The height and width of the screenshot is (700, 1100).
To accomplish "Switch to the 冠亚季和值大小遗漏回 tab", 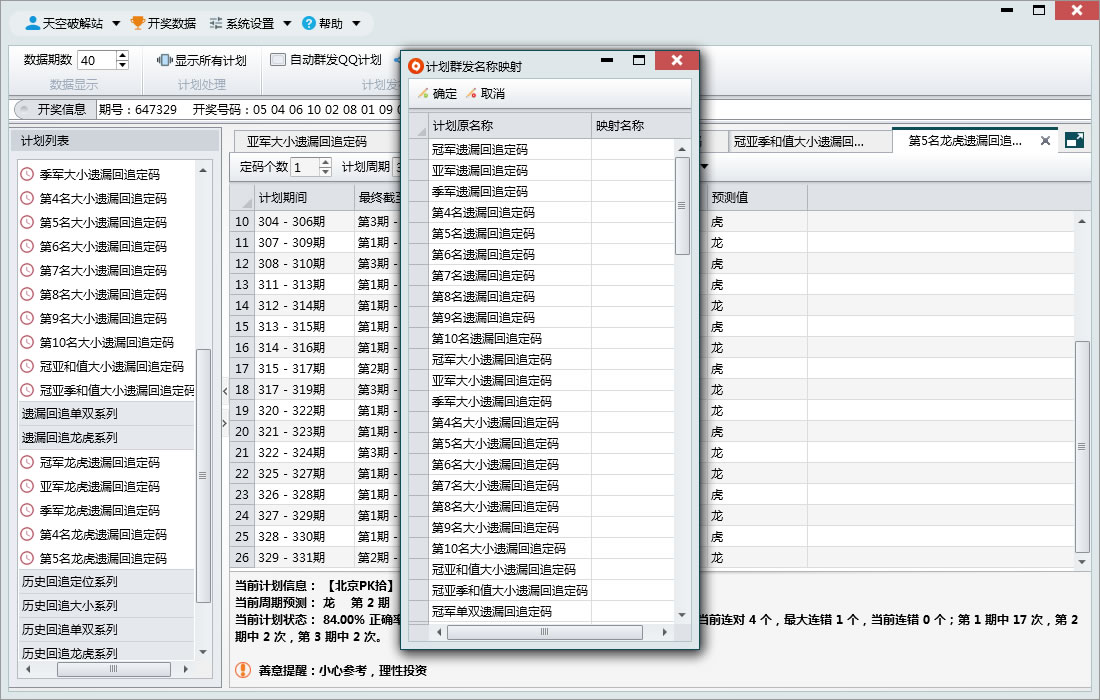I will click(798, 142).
